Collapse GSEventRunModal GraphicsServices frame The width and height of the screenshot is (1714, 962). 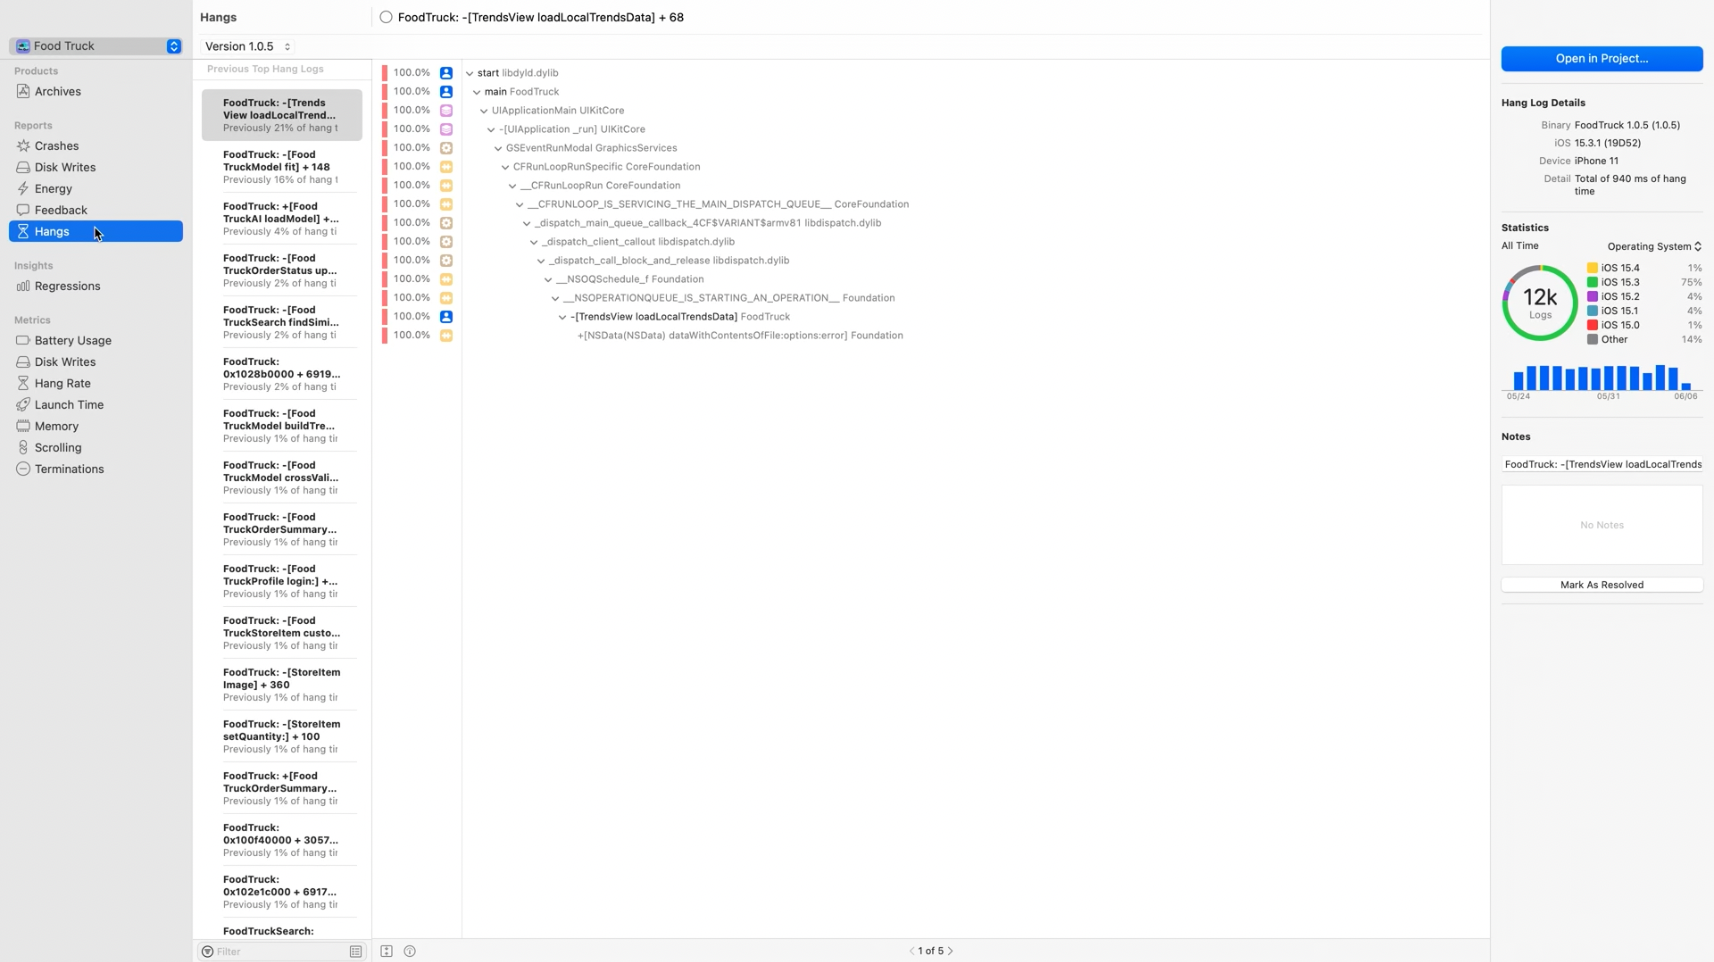tap(498, 148)
